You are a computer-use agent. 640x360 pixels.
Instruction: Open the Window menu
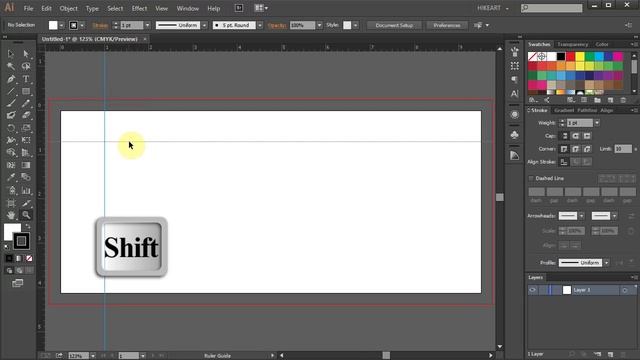[187, 8]
